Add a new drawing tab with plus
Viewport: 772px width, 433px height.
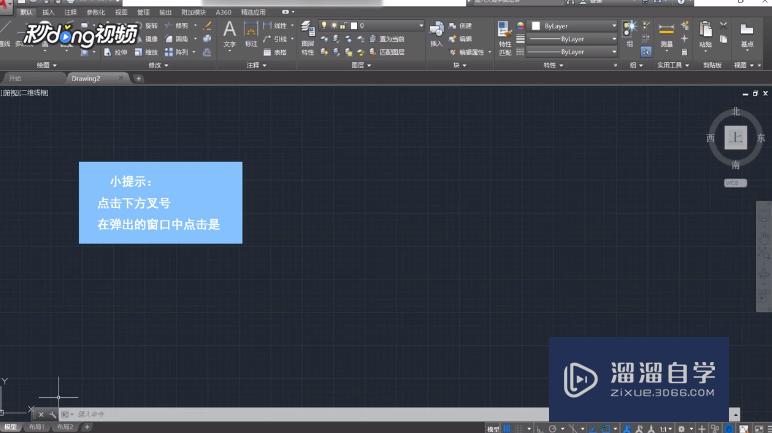(x=138, y=78)
